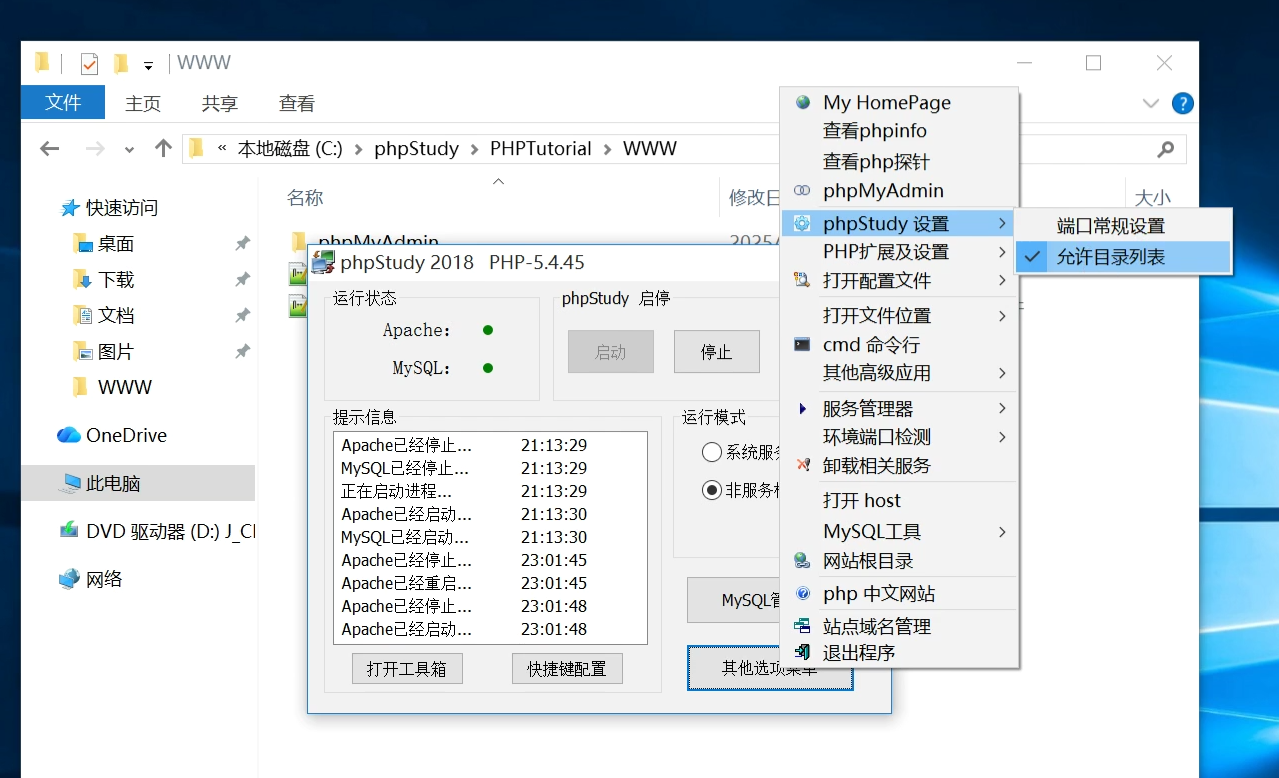The height and width of the screenshot is (778, 1279).
Task: Expand the 环境端口检测 submenu
Action: click(1002, 437)
